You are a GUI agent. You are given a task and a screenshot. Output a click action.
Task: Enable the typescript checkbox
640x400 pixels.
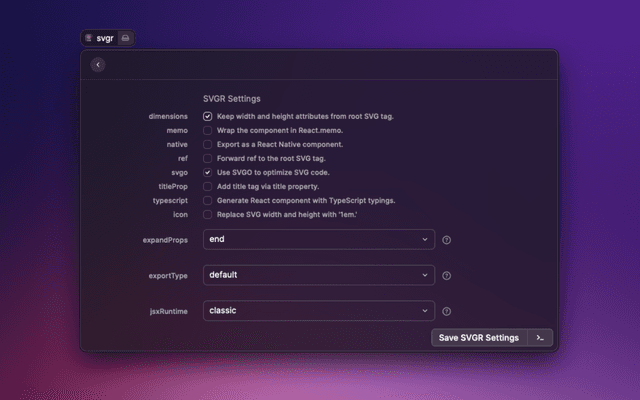[x=208, y=201]
